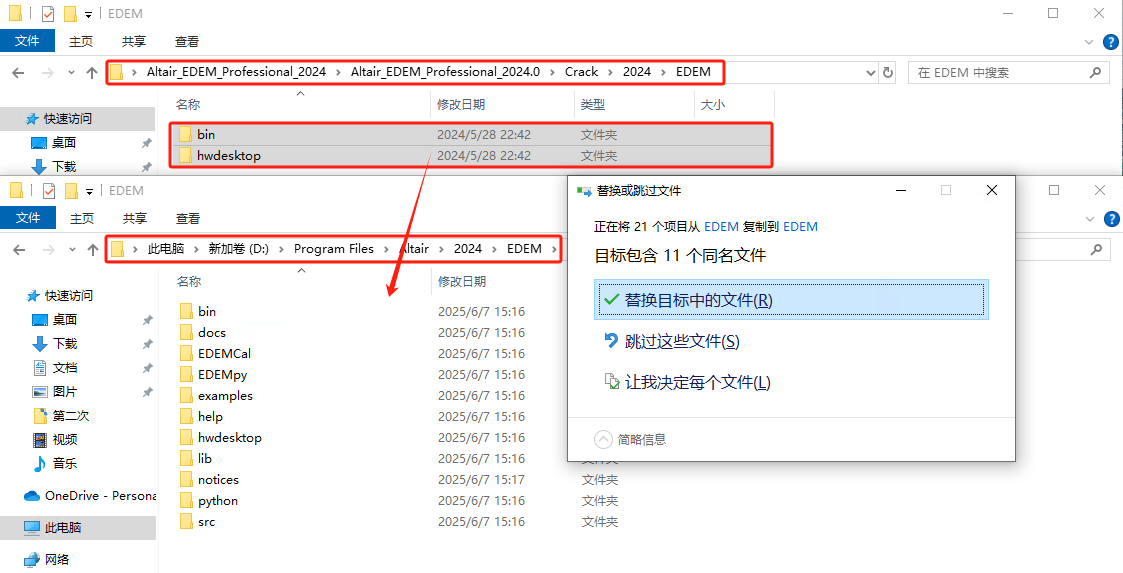Expand ribbon chevron in the top window
The height and width of the screenshot is (573, 1123).
pos(1089,42)
